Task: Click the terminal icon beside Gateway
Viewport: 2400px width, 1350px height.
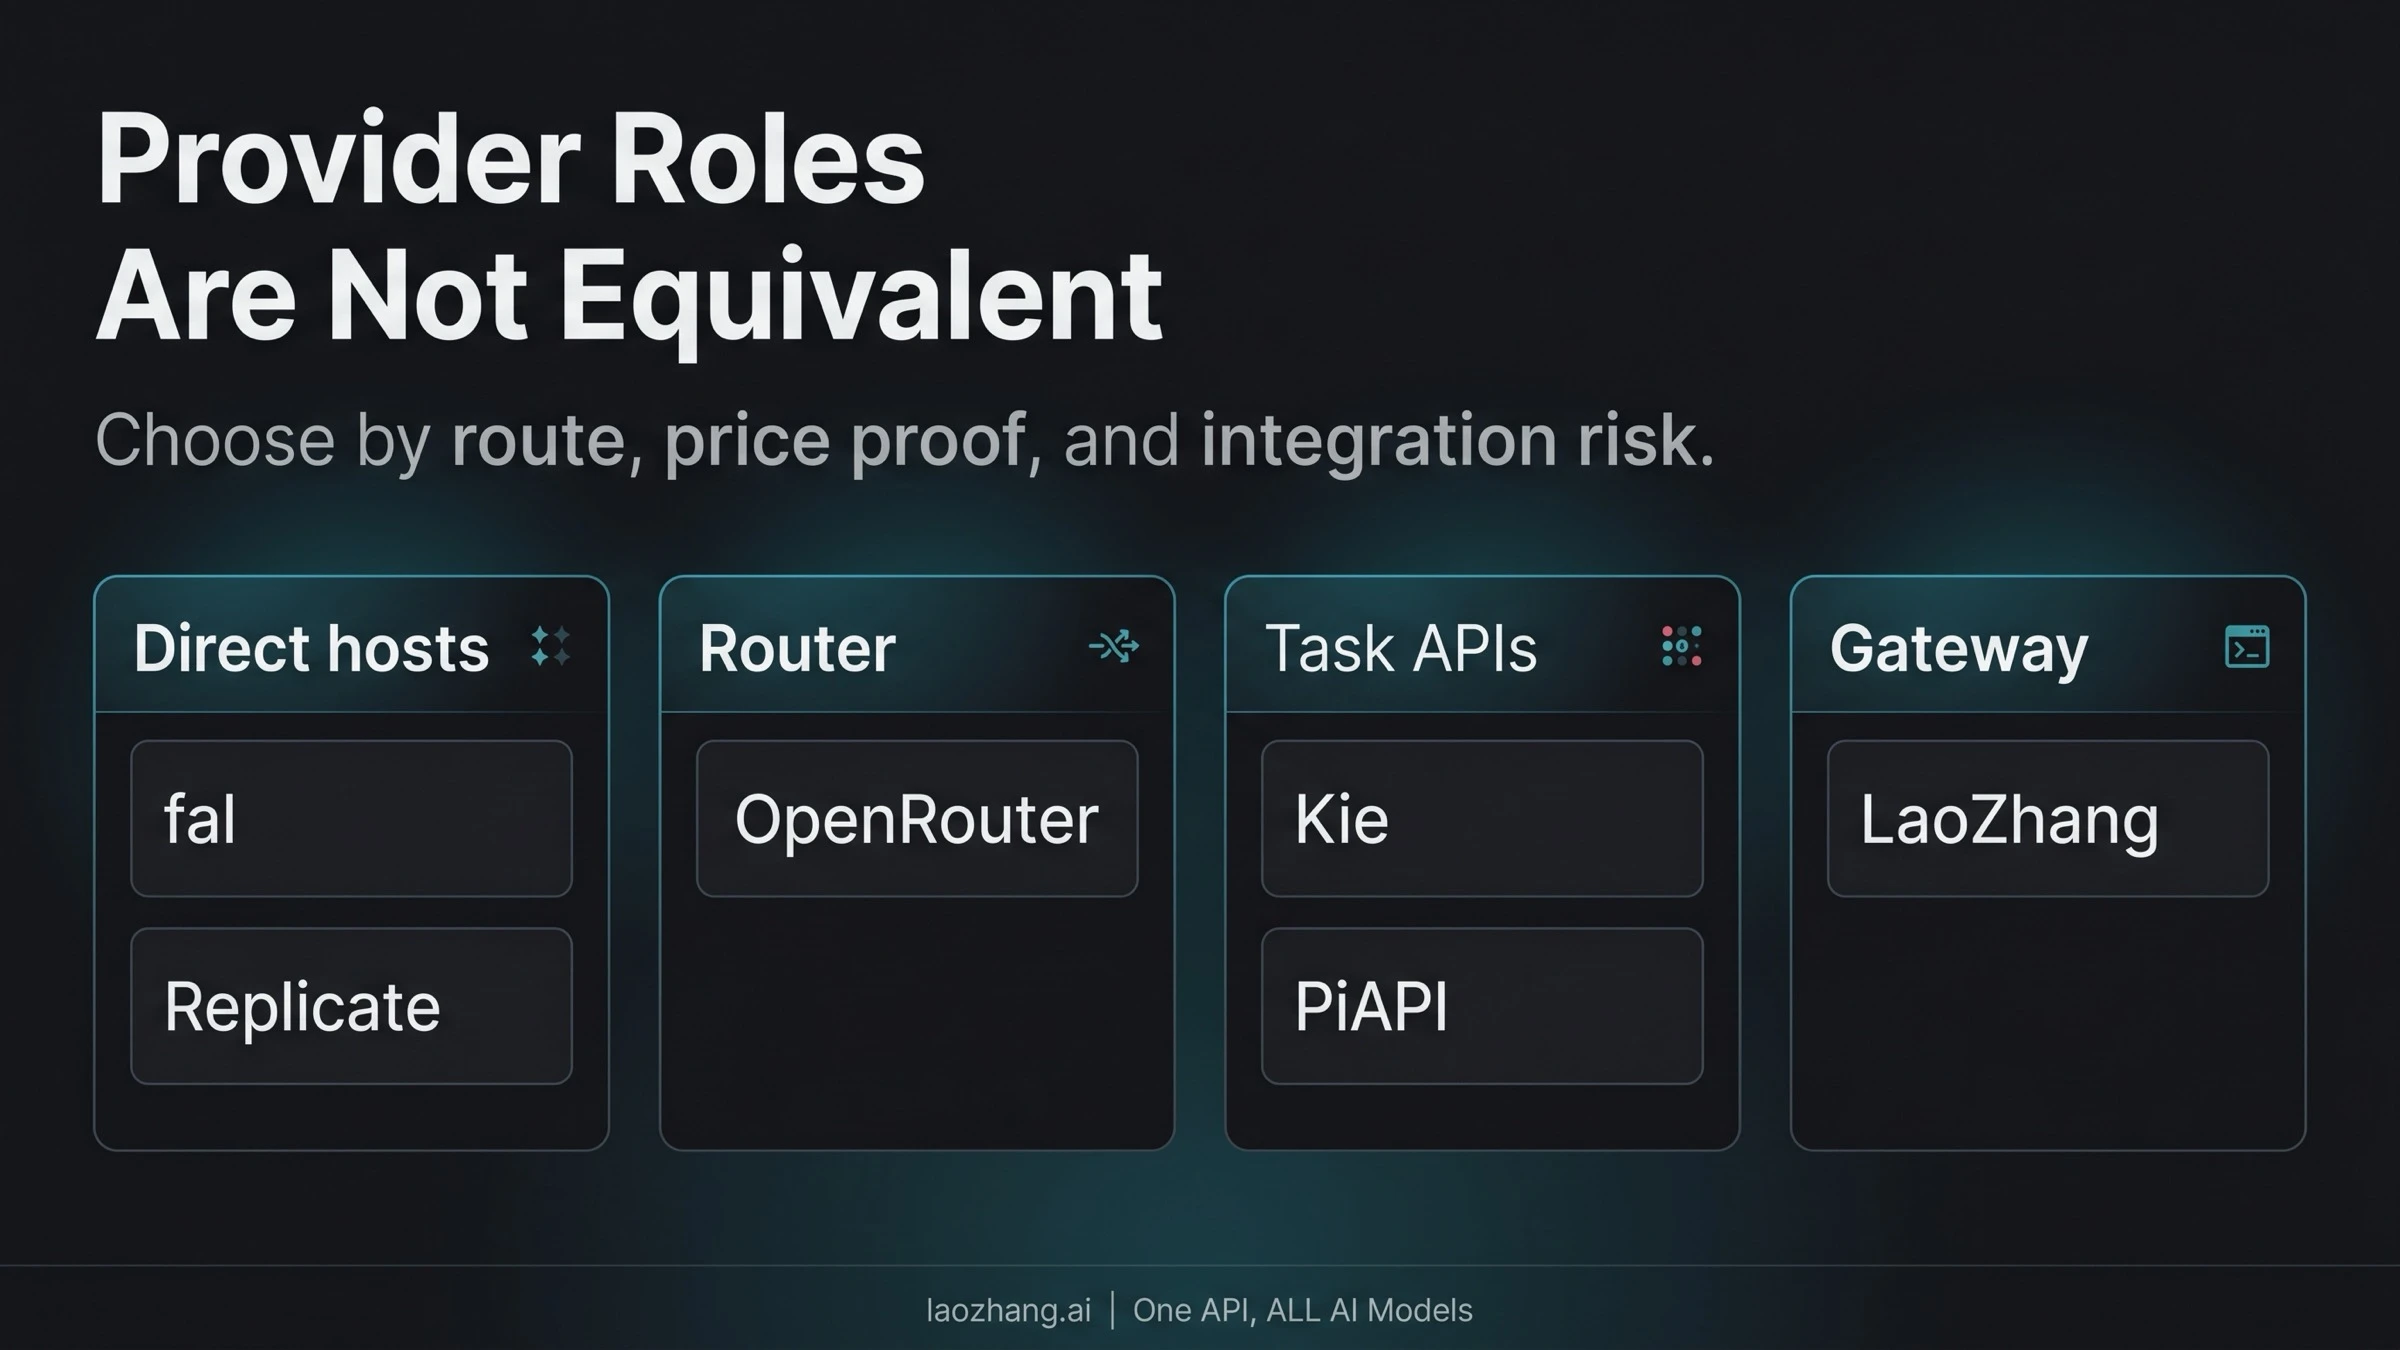Action: pyautogui.click(x=2247, y=646)
